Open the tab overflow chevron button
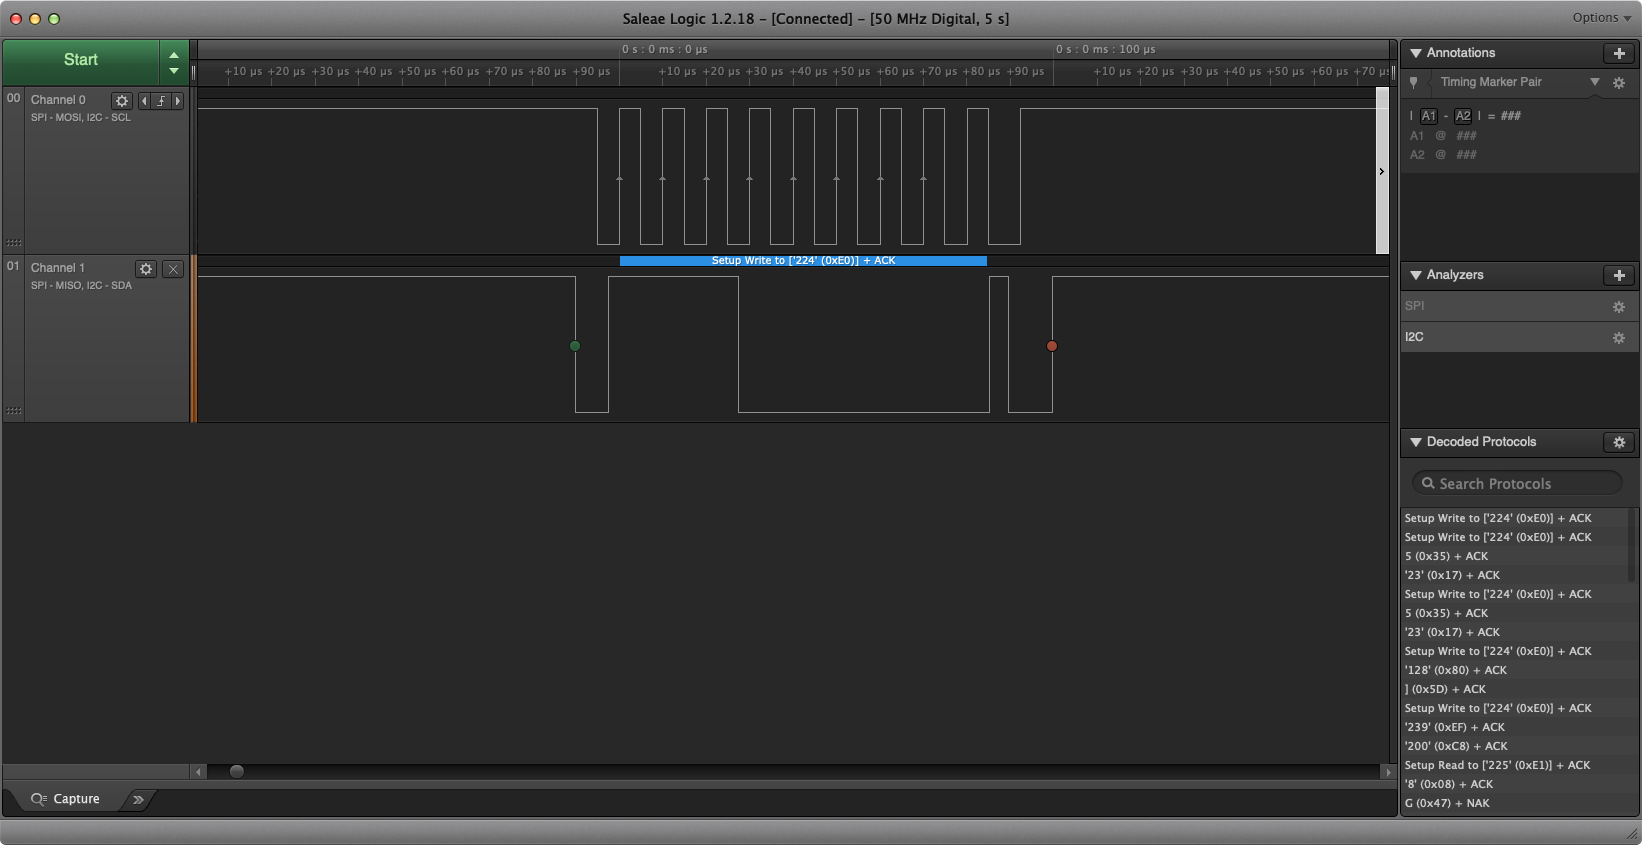The height and width of the screenshot is (845, 1642). [138, 799]
